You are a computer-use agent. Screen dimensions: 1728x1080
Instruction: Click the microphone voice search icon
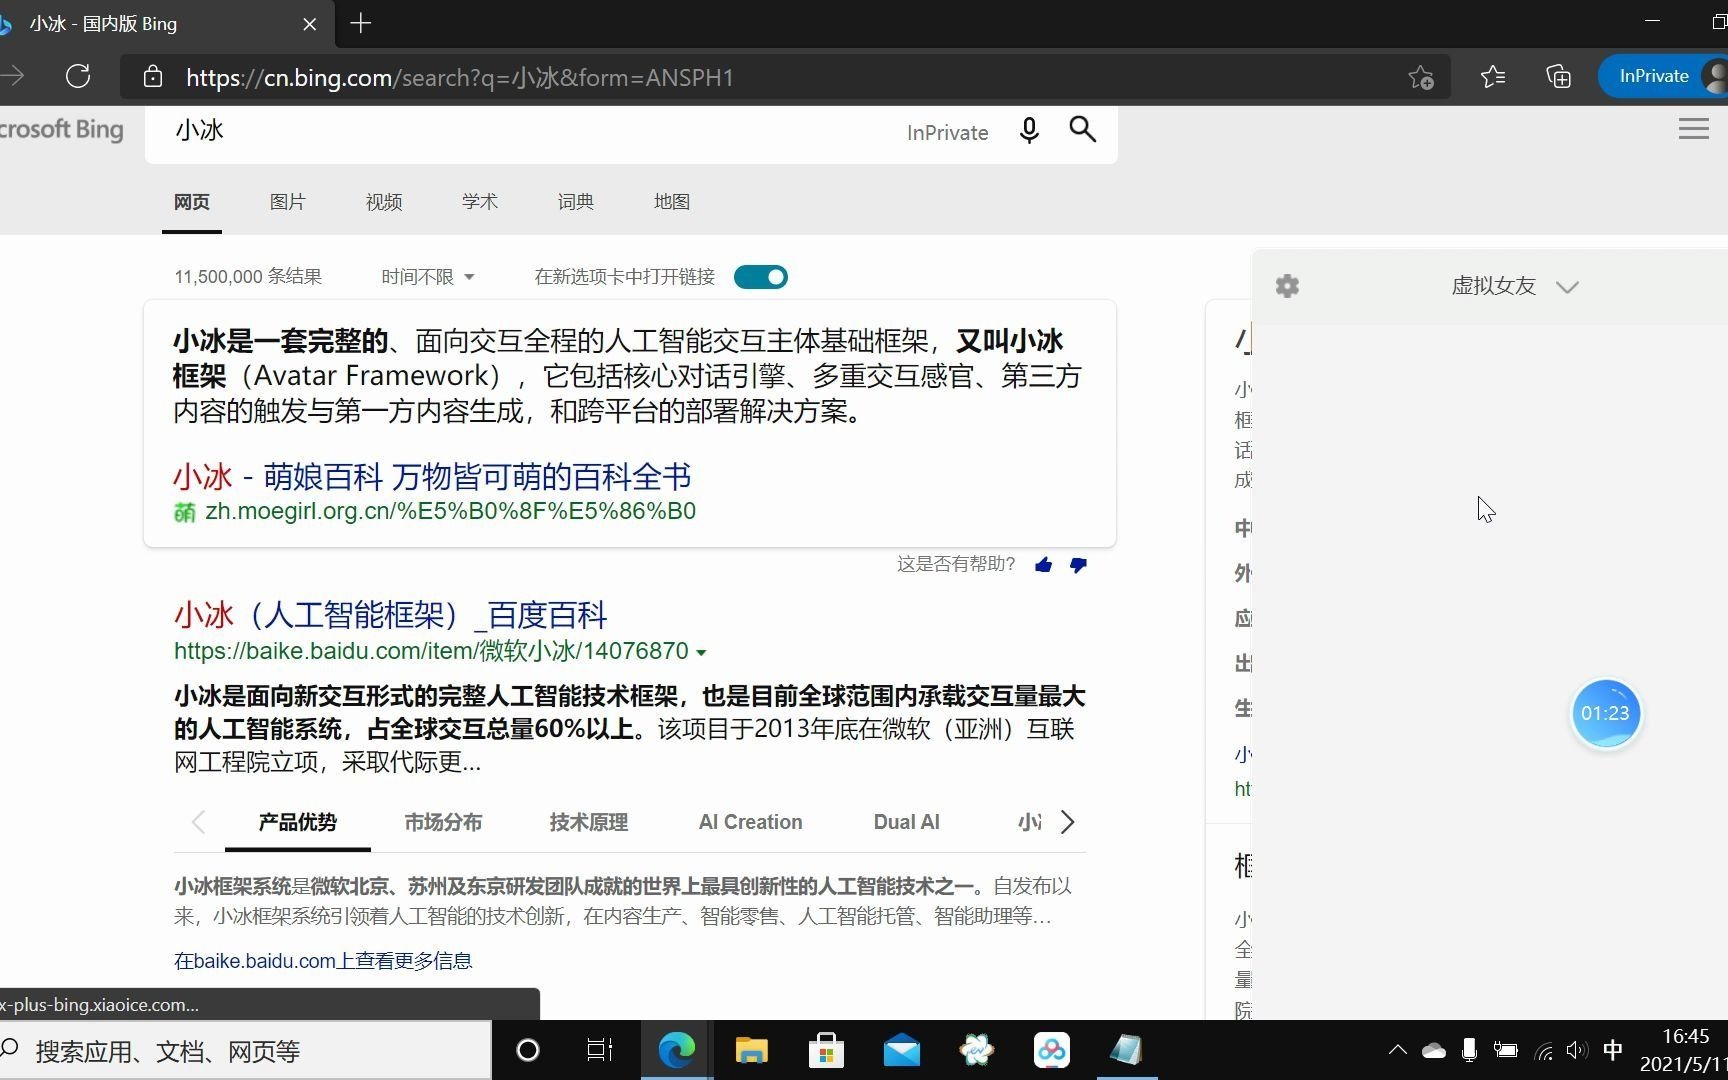[1029, 130]
